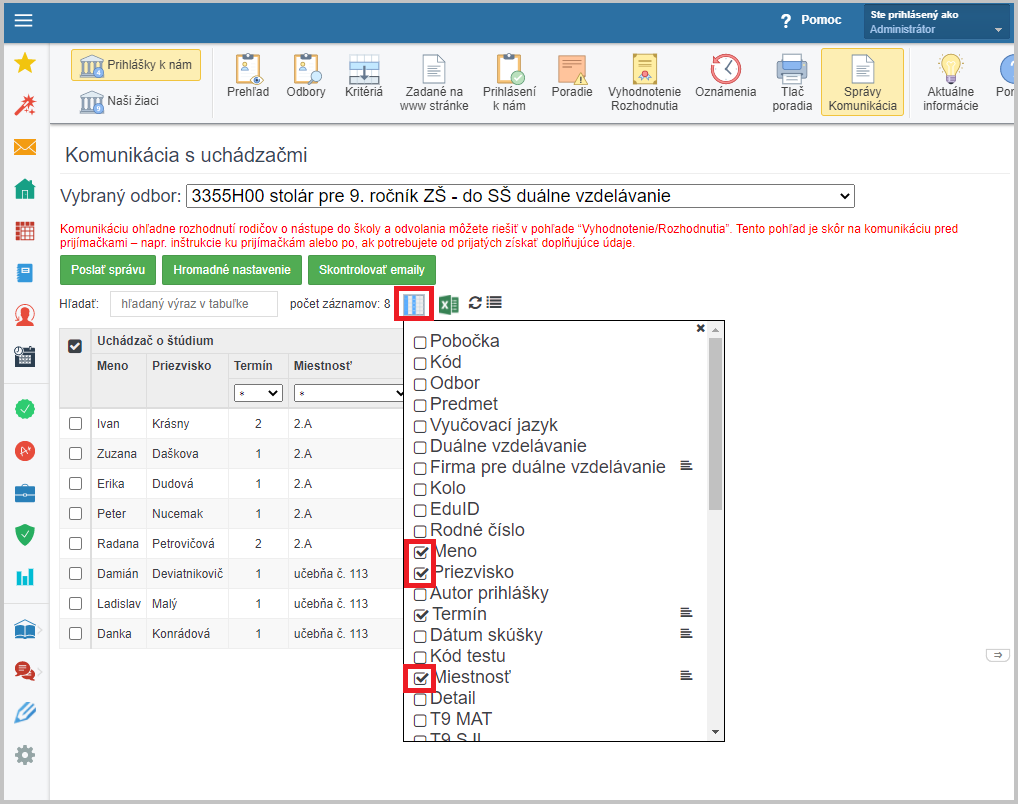
Task: Open the red grid timetable sidebar icon
Action: click(x=25, y=231)
